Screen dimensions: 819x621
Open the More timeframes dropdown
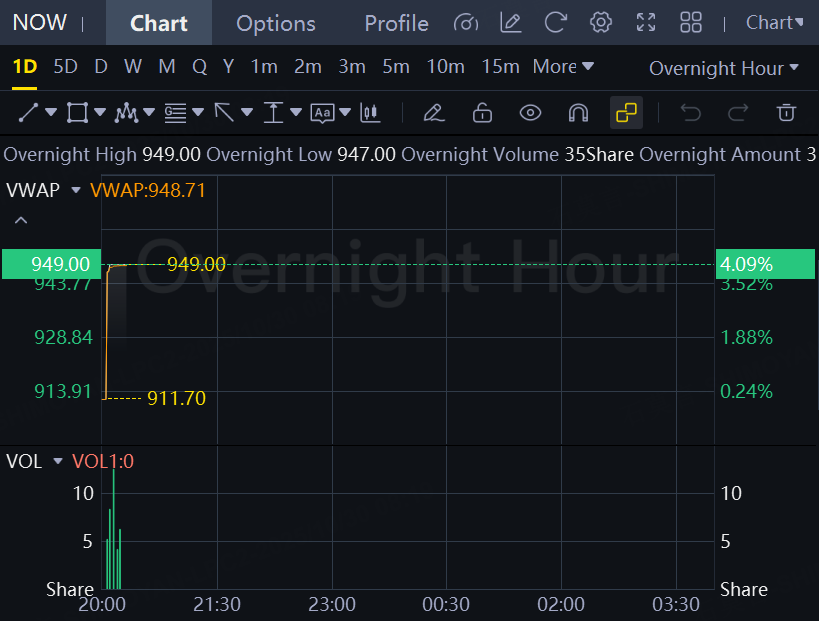(563, 67)
